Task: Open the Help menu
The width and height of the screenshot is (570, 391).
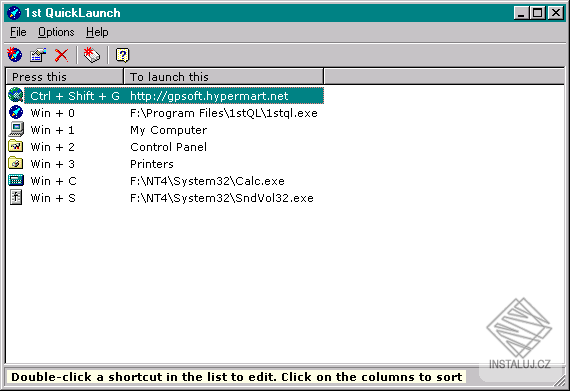Action: (97, 32)
